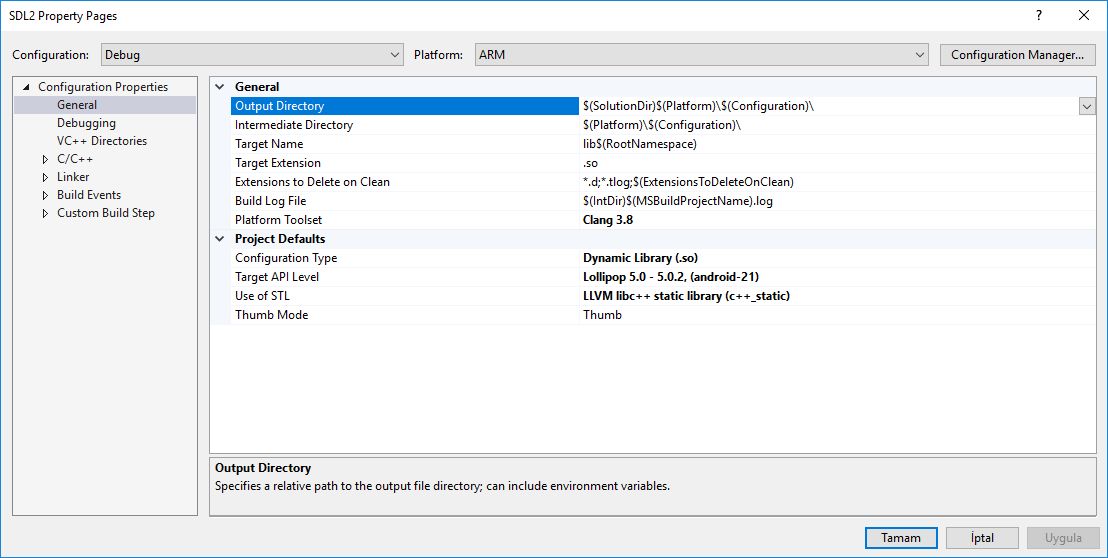Select the Platform Toolset property row
This screenshot has width=1108, height=558.
point(278,220)
